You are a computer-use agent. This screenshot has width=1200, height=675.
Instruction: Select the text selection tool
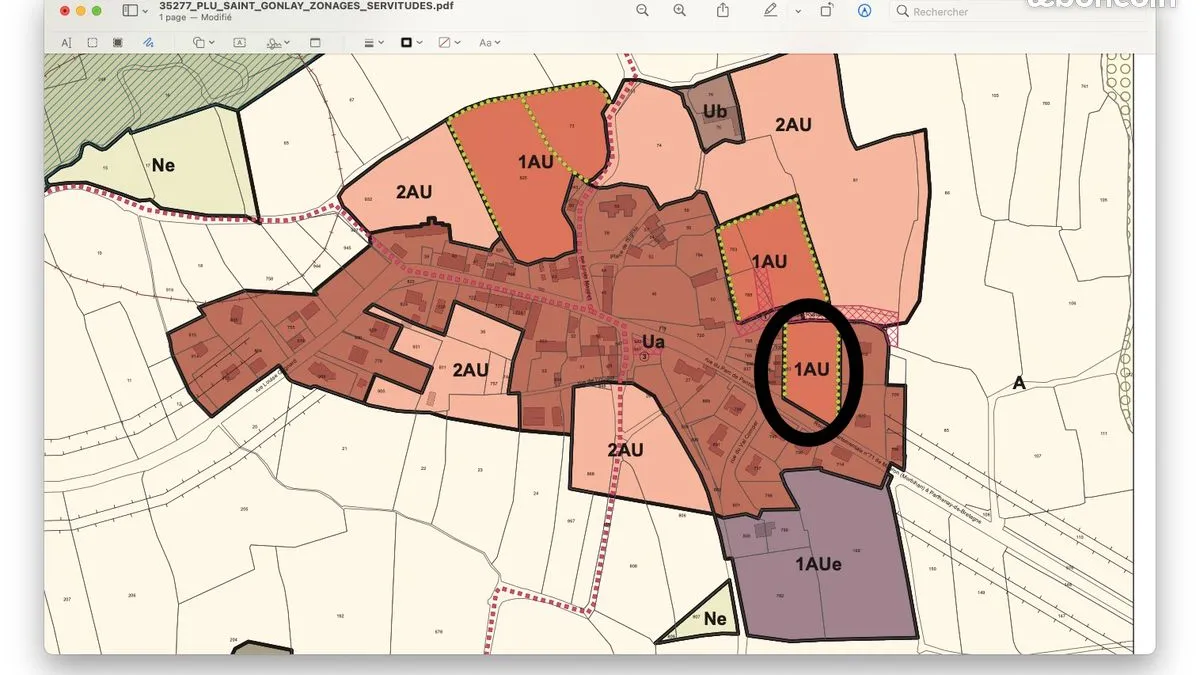click(67, 43)
